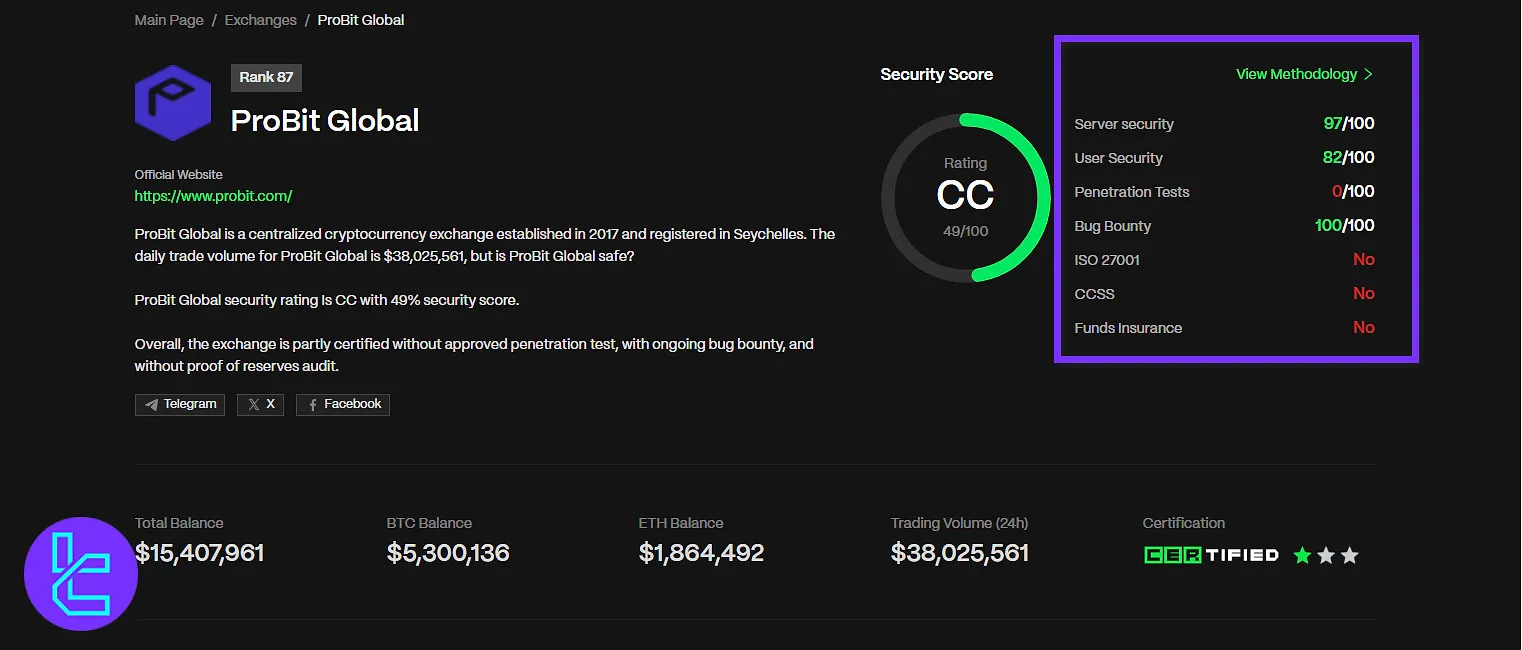This screenshot has width=1522, height=650.
Task: Click the CCSS No value
Action: pos(1364,294)
